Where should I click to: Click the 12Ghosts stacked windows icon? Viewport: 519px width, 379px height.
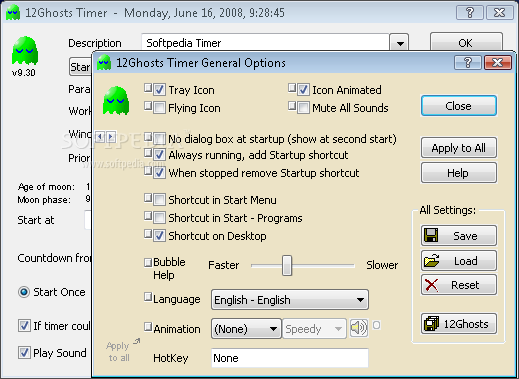pos(431,323)
